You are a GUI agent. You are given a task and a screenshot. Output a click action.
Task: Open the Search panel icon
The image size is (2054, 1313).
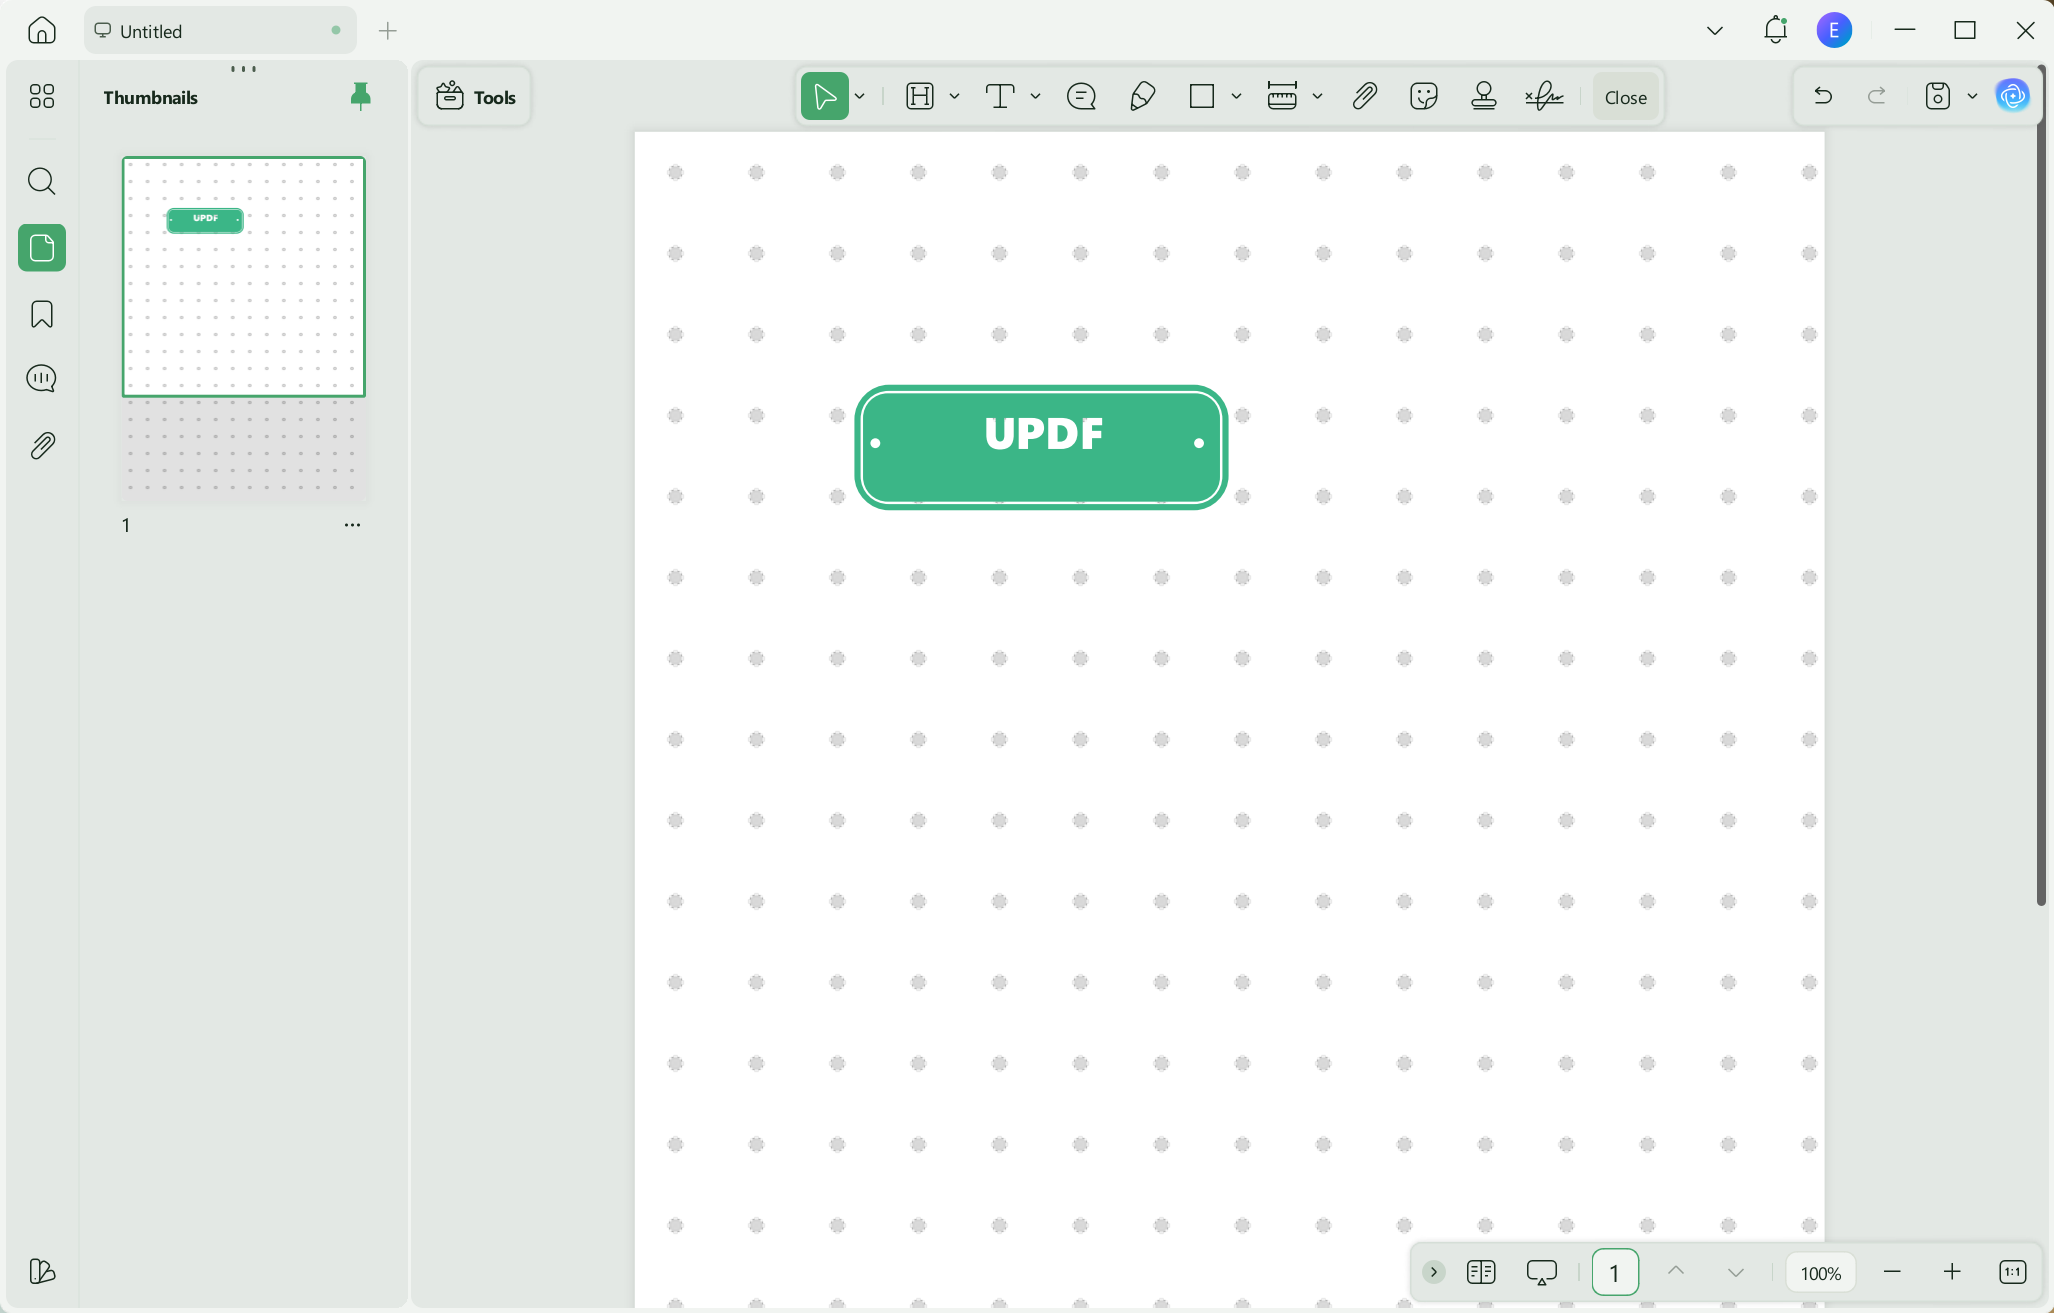coord(42,181)
